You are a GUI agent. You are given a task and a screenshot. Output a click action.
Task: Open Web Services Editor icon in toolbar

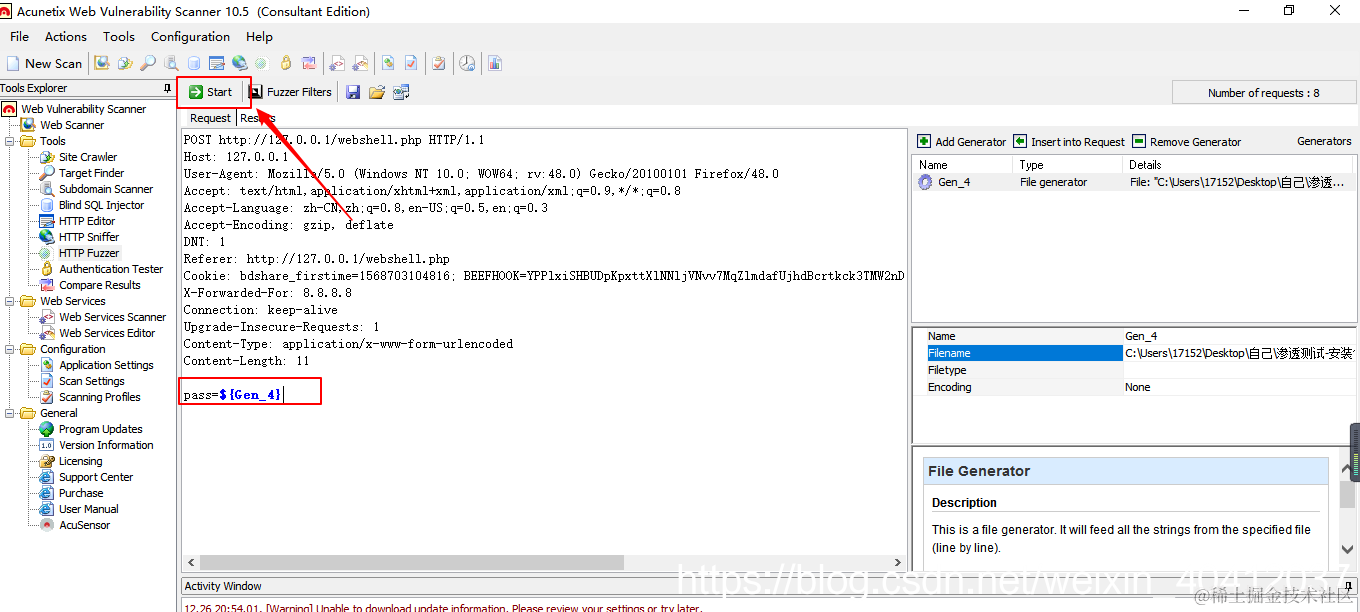click(x=360, y=63)
